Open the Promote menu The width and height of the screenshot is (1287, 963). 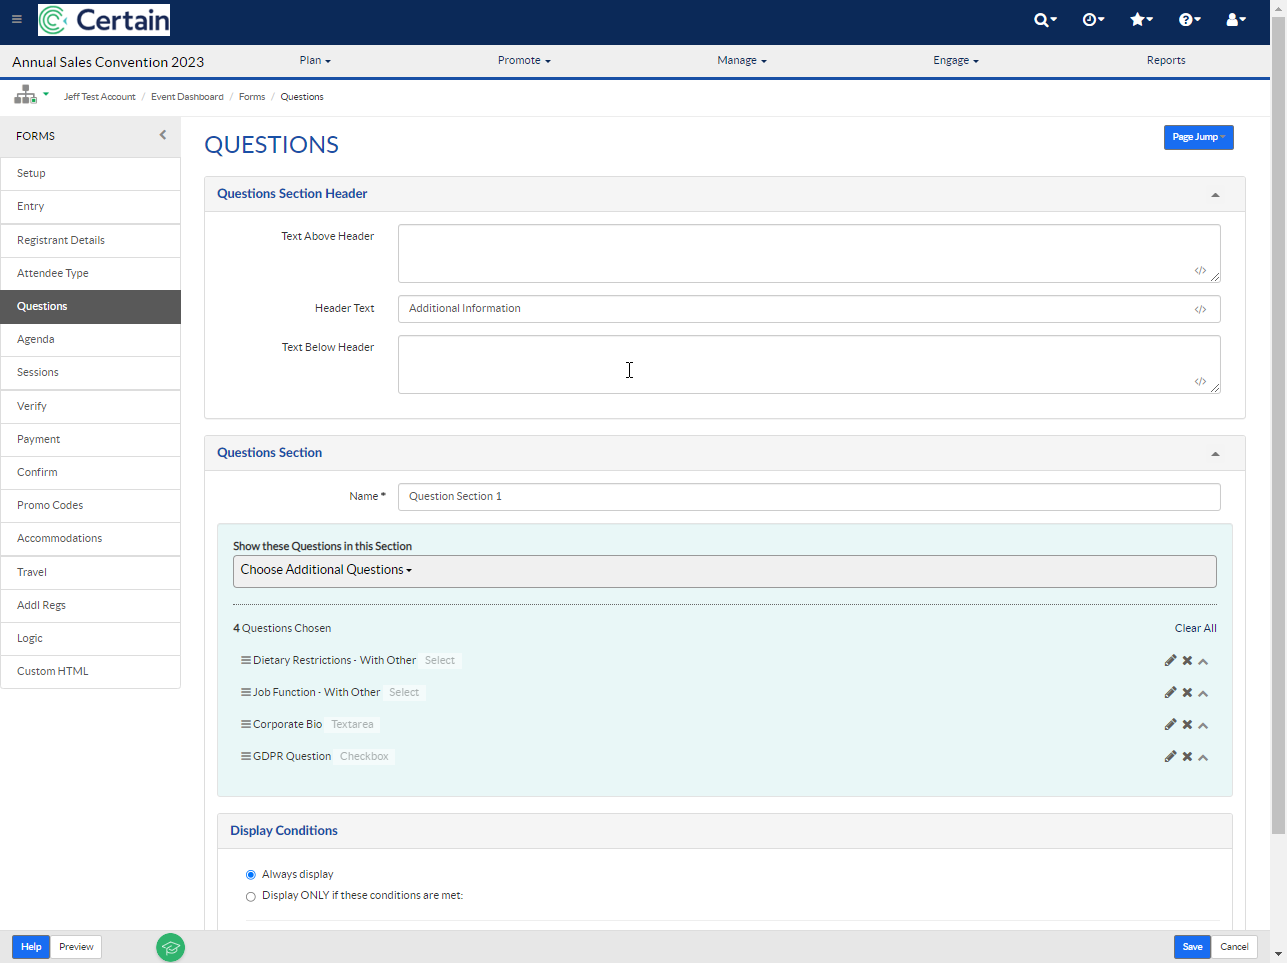click(524, 61)
